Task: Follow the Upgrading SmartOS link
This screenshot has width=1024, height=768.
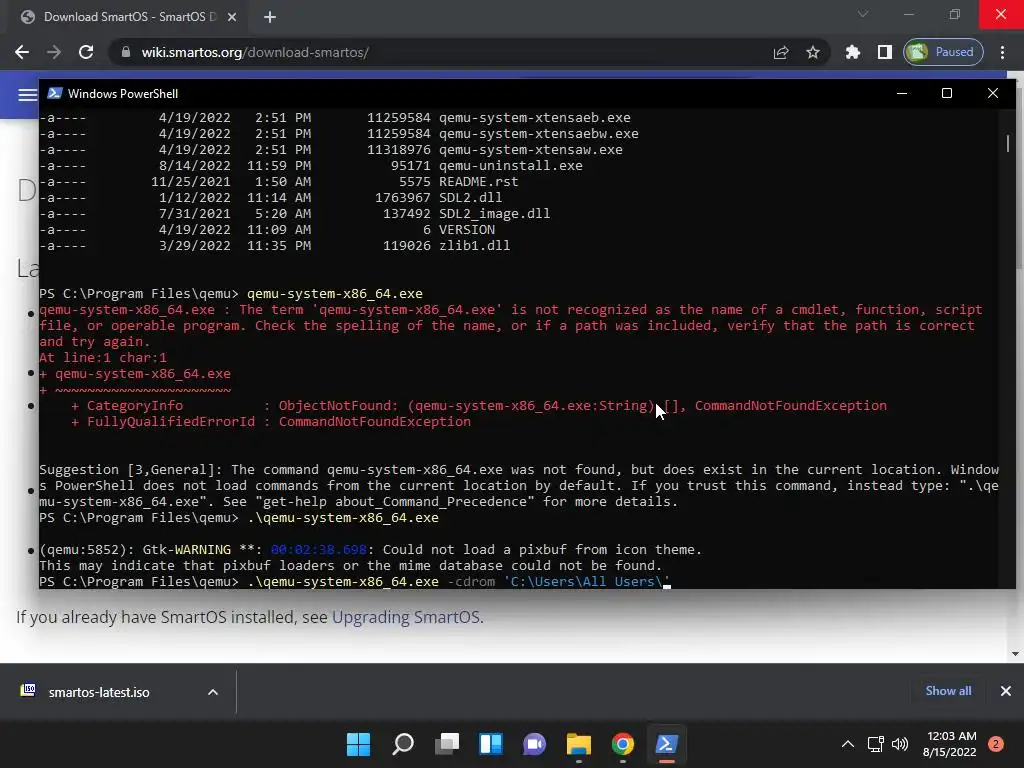Action: coord(406,617)
